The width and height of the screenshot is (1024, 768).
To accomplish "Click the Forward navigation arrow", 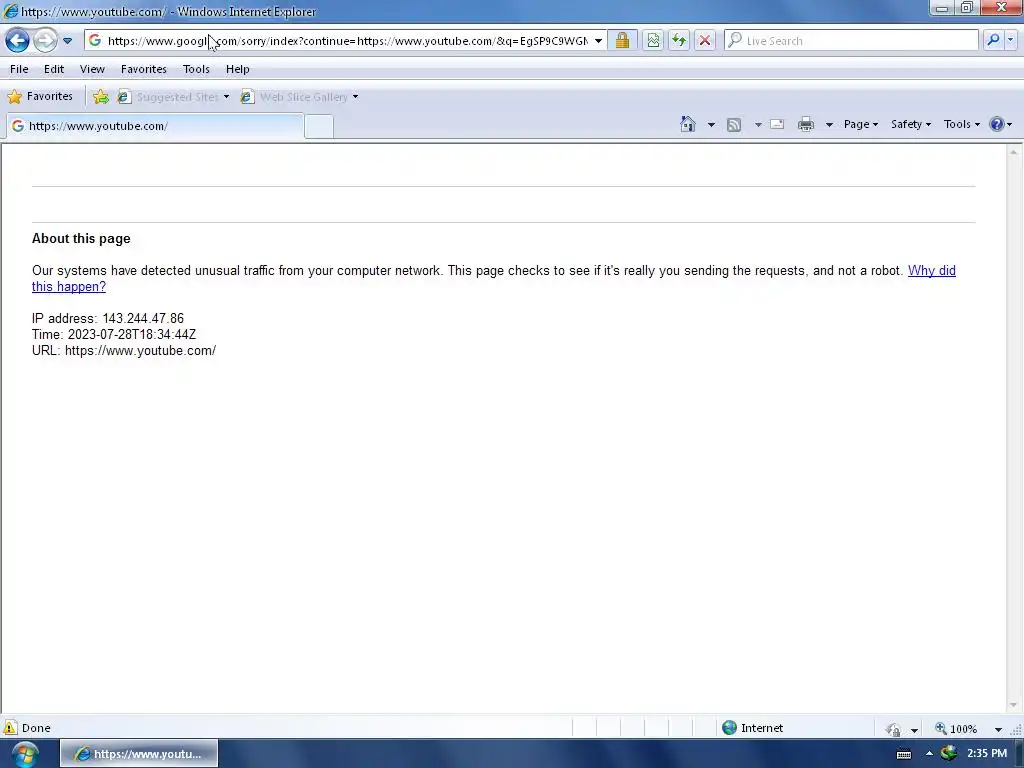I will pos(45,40).
